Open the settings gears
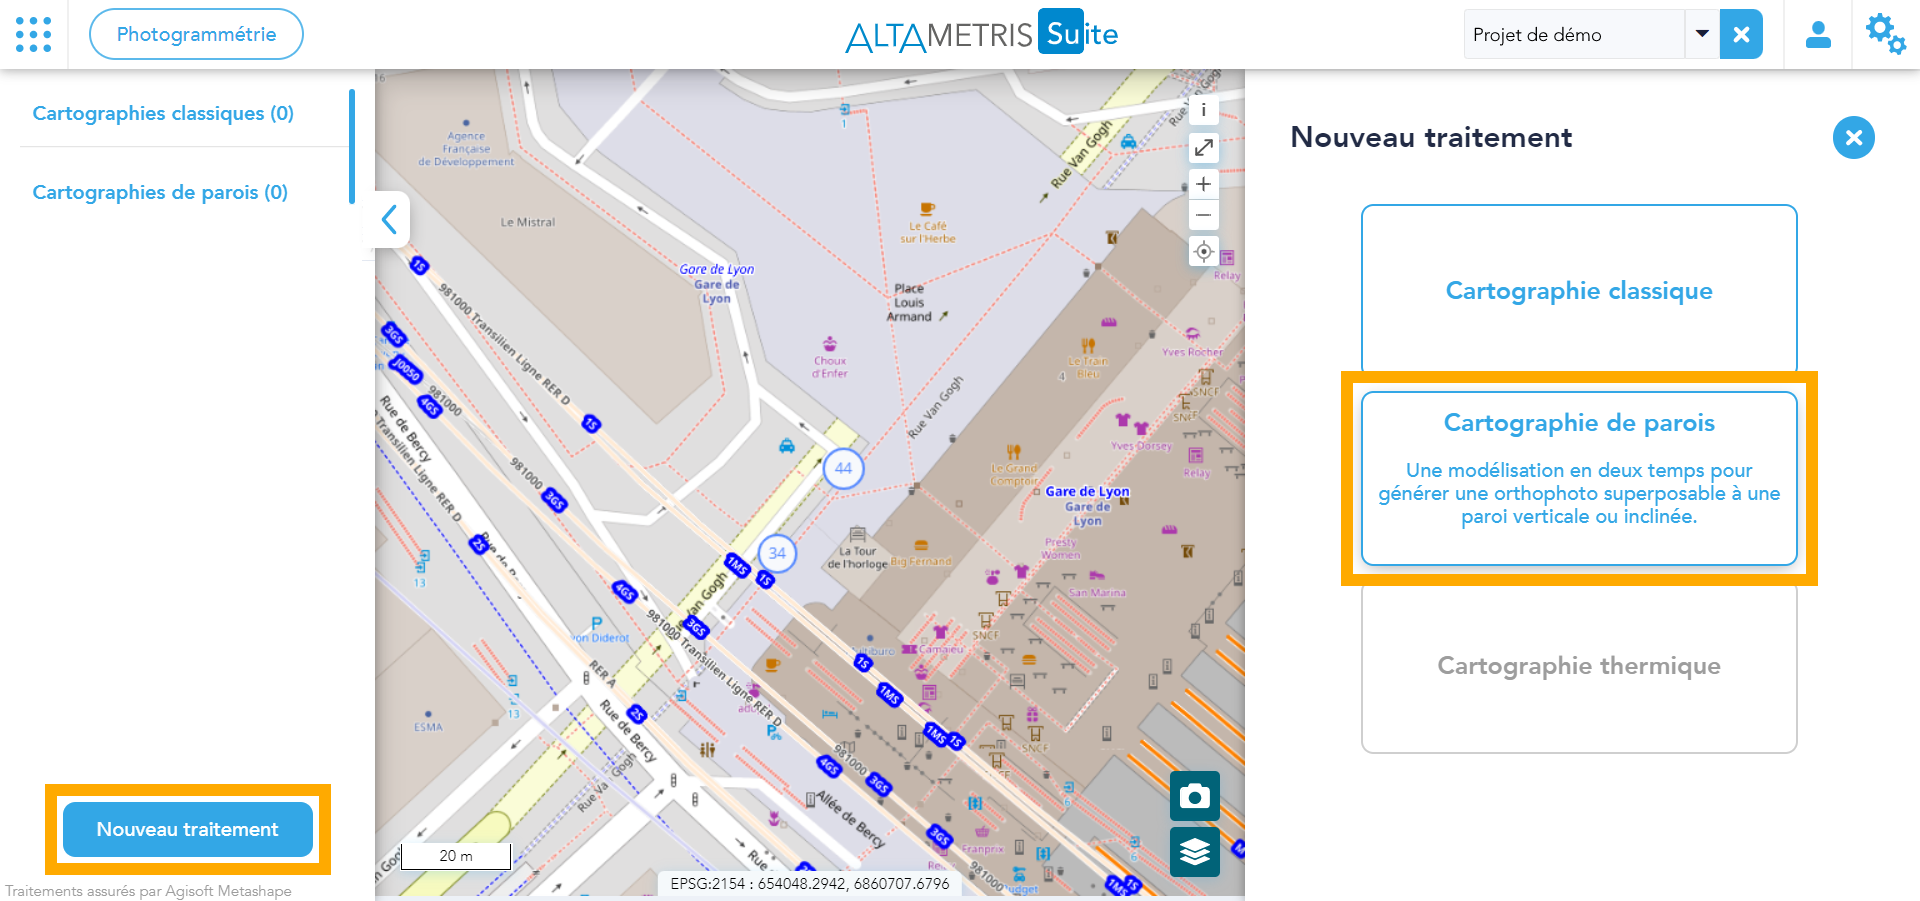The image size is (1920, 901). coord(1885,34)
